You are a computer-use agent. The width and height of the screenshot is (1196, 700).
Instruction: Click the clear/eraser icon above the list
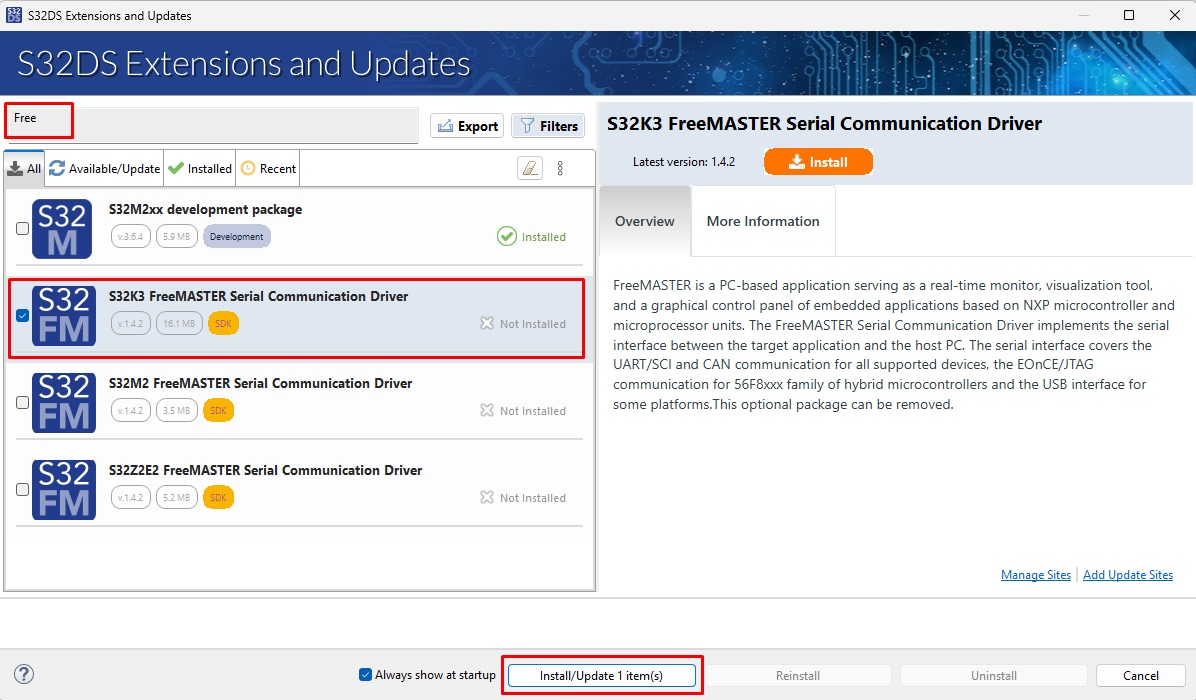click(530, 168)
